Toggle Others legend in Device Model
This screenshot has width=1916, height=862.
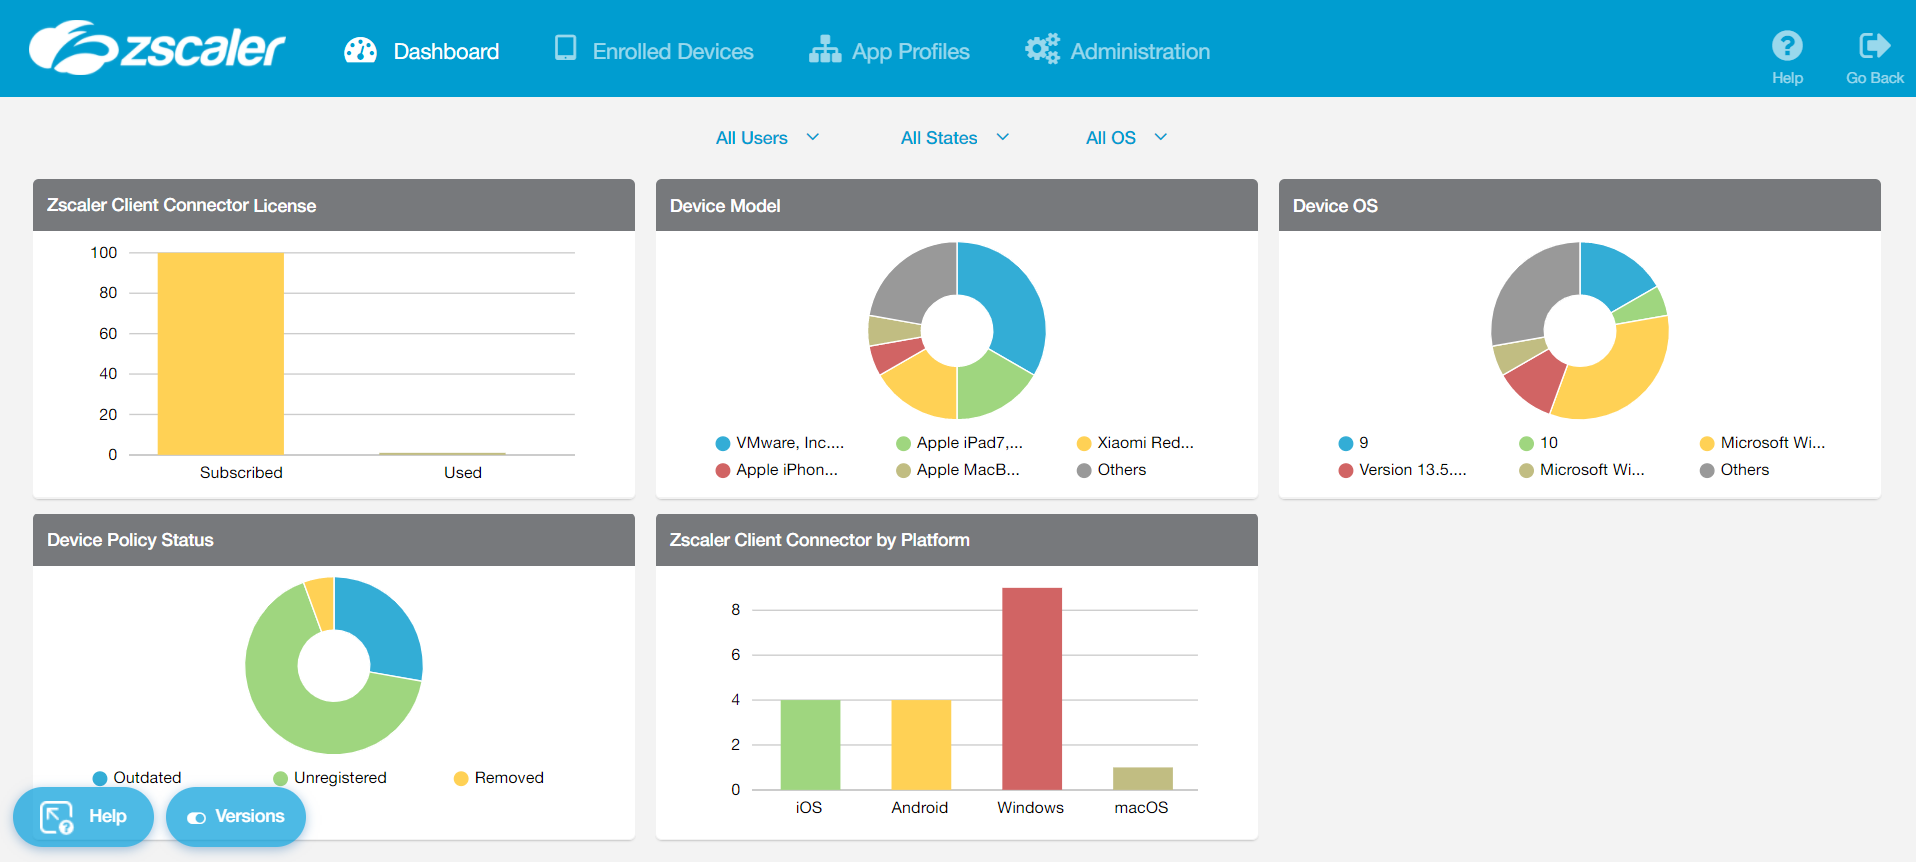click(x=1111, y=470)
